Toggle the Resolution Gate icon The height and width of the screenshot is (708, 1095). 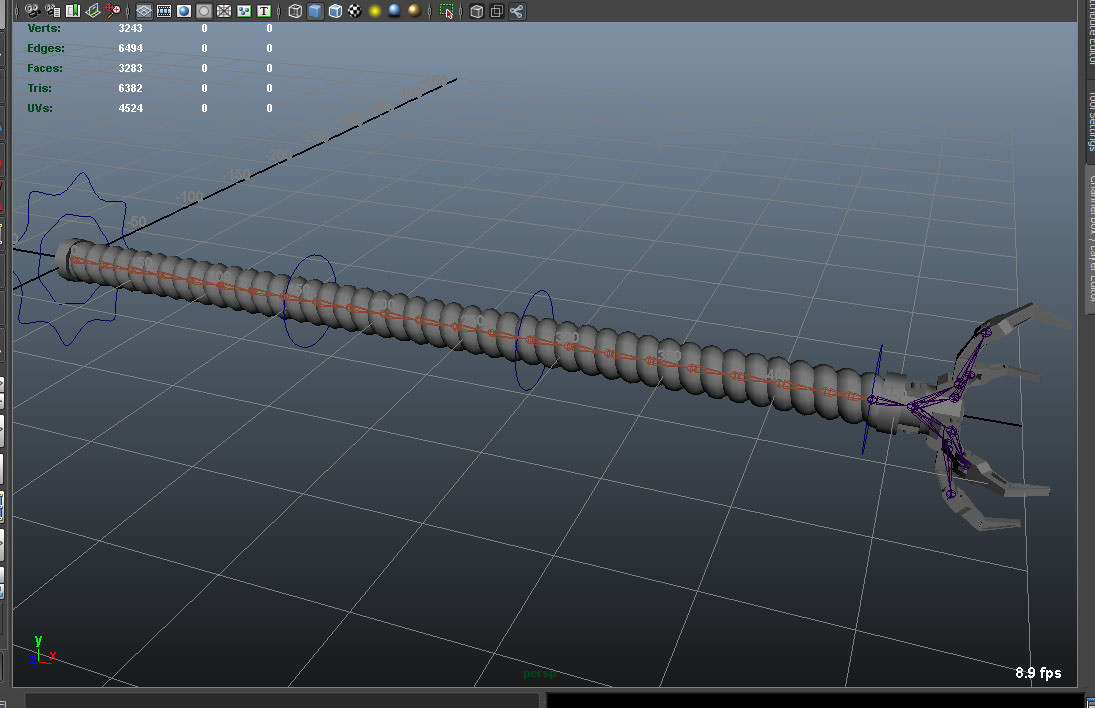click(184, 11)
